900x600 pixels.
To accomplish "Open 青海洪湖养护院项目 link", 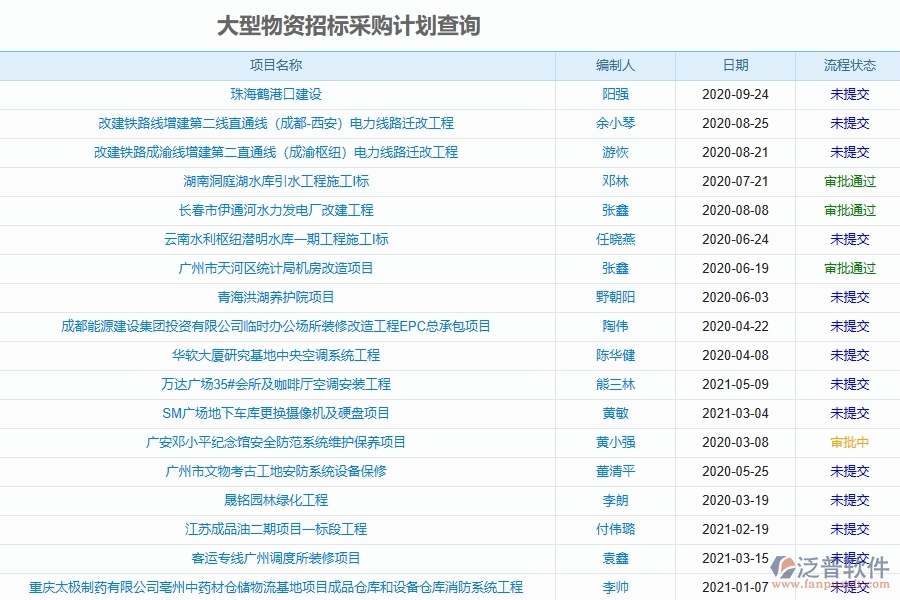I will 278,297.
